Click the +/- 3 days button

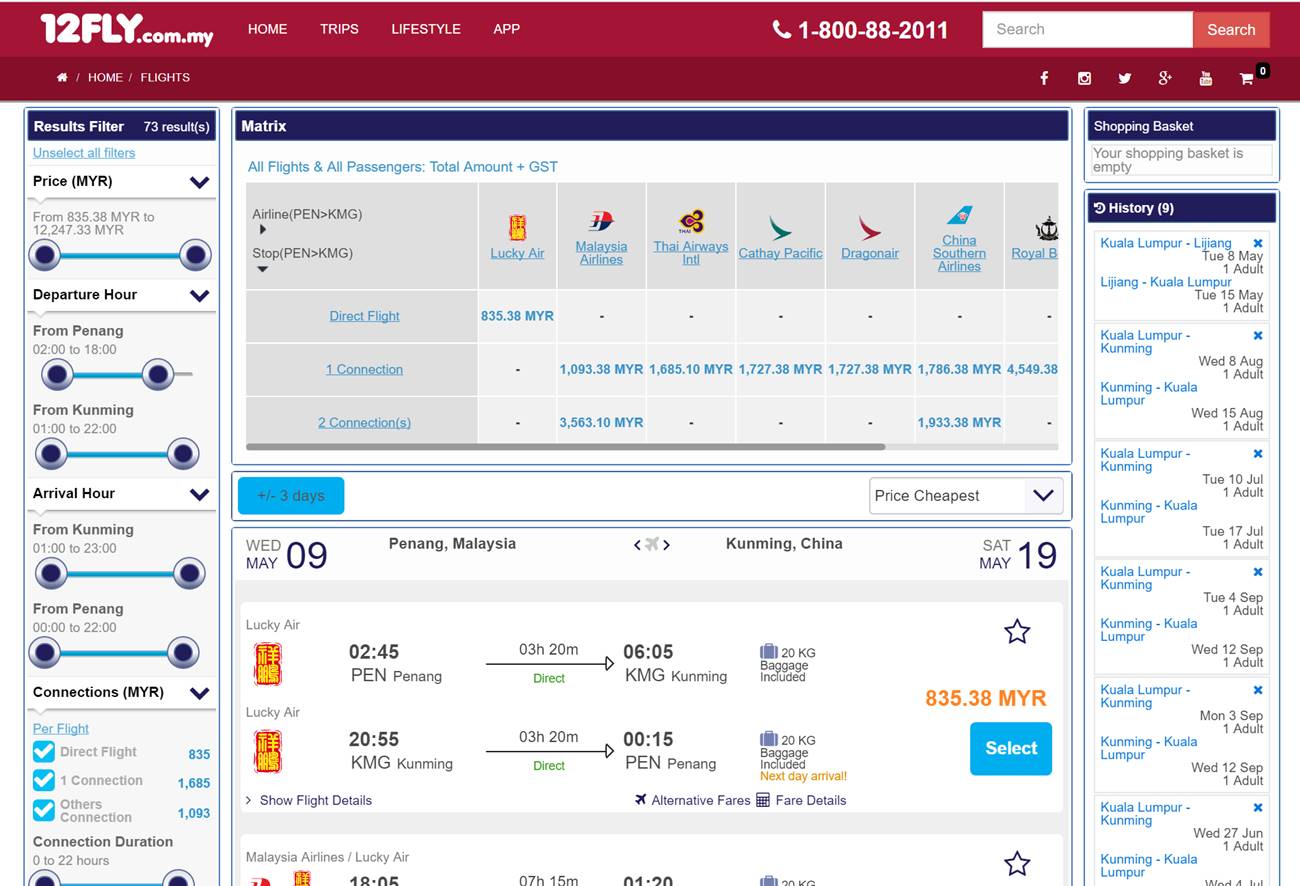click(291, 496)
